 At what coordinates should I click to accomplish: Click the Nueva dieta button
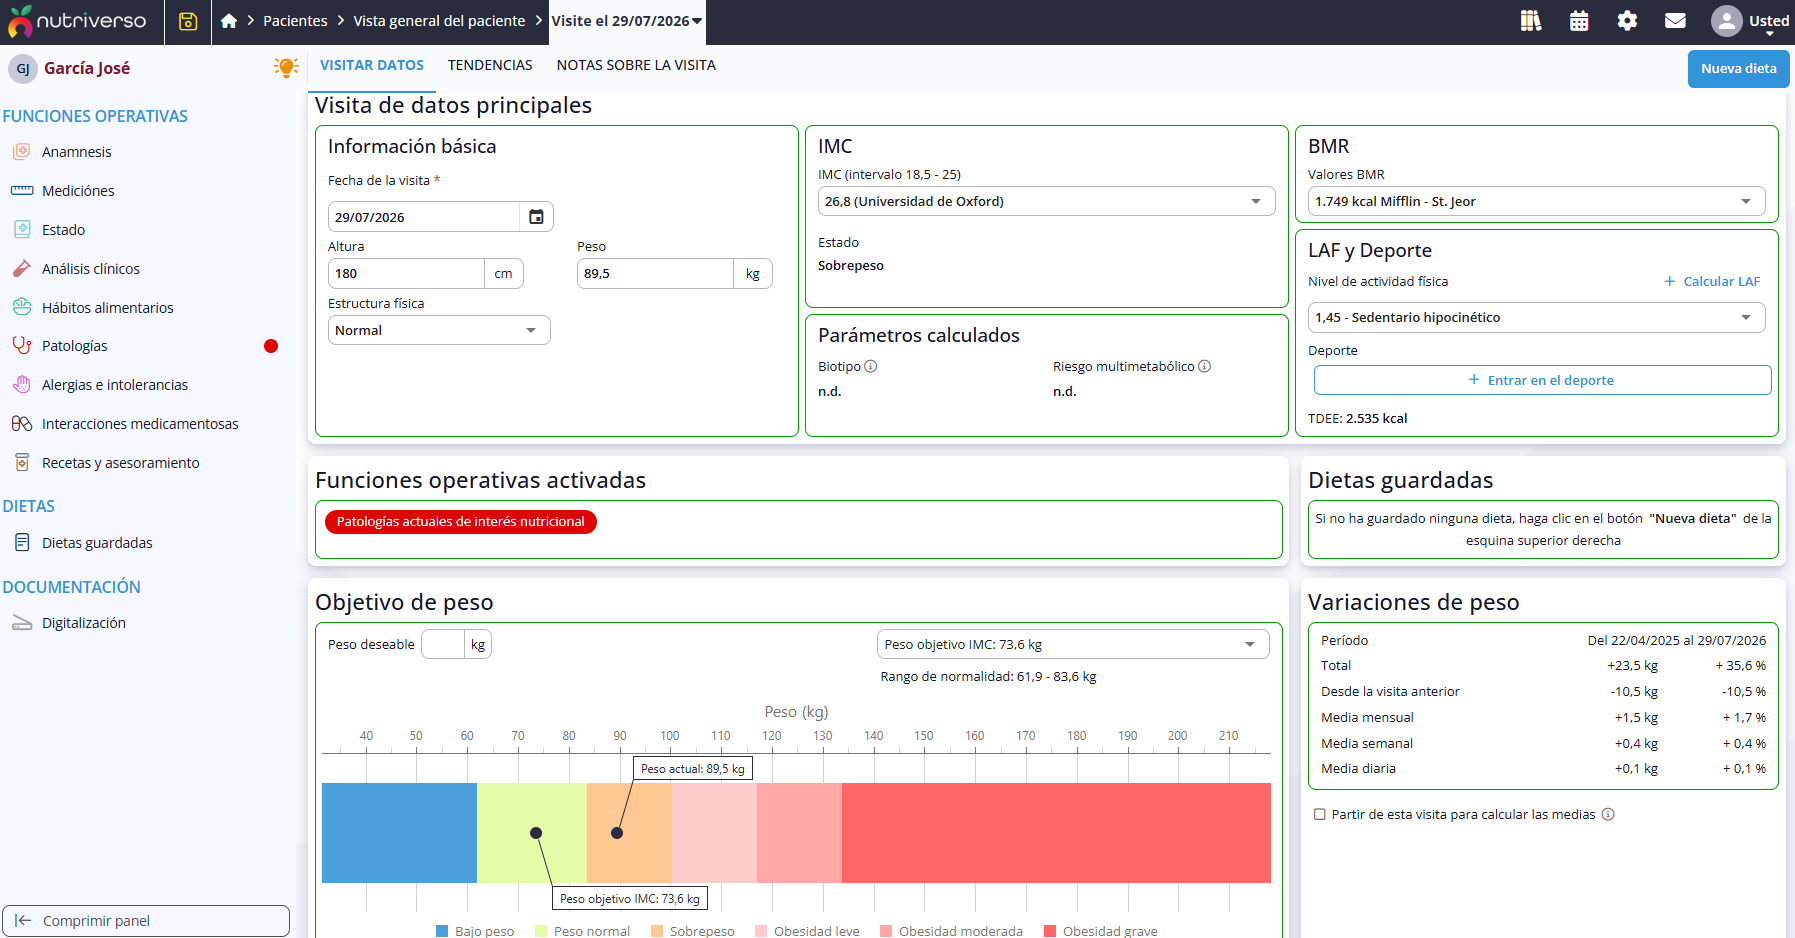point(1739,68)
